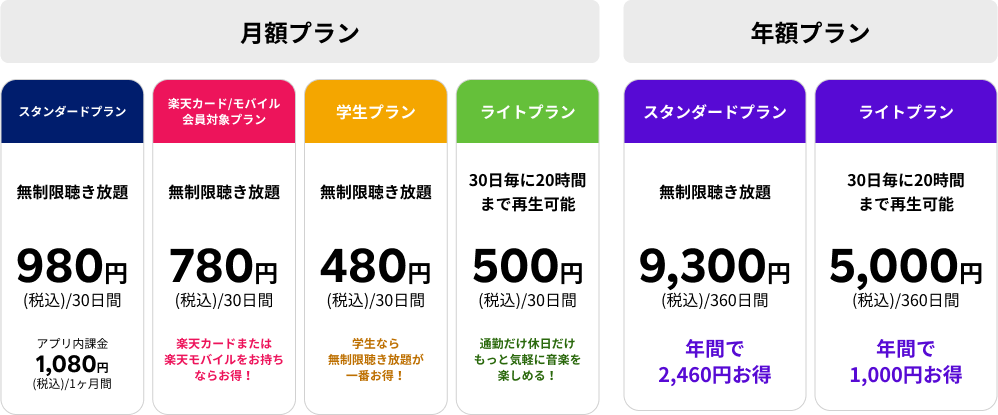Image resolution: width=998 pixels, height=415 pixels.
Task: Select the 月額プラン header tab
Action: 300,32
